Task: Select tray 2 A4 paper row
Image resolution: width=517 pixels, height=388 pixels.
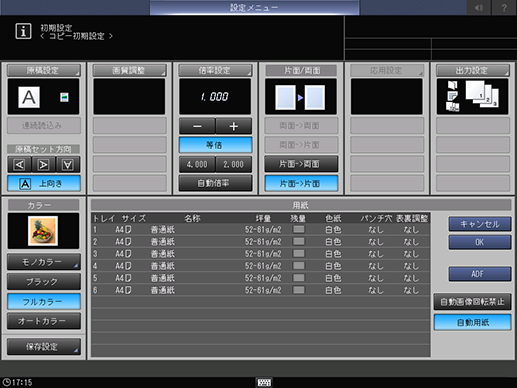Action: 261,241
